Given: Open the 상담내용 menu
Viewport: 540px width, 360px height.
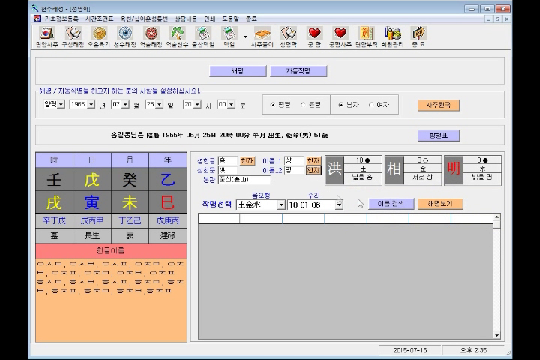Looking at the screenshot, I should (x=186, y=19).
